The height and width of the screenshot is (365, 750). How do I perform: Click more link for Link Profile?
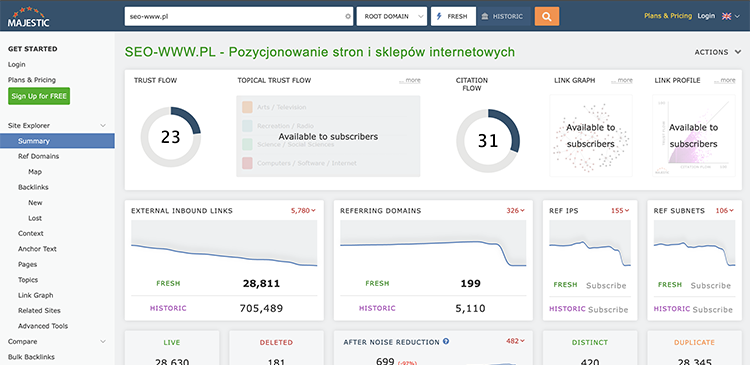pyautogui.click(x=725, y=80)
